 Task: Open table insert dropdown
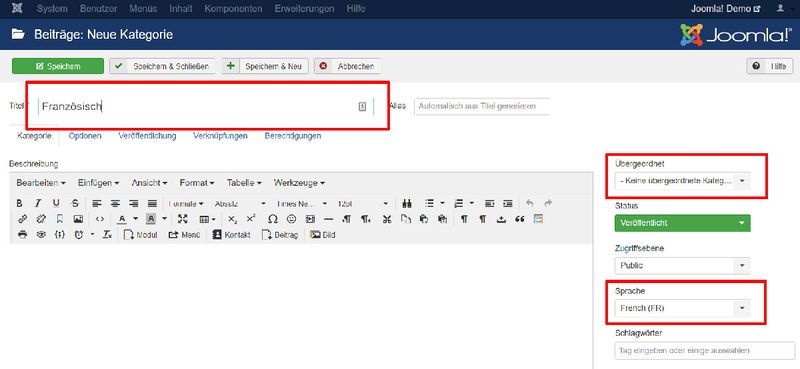[207, 219]
